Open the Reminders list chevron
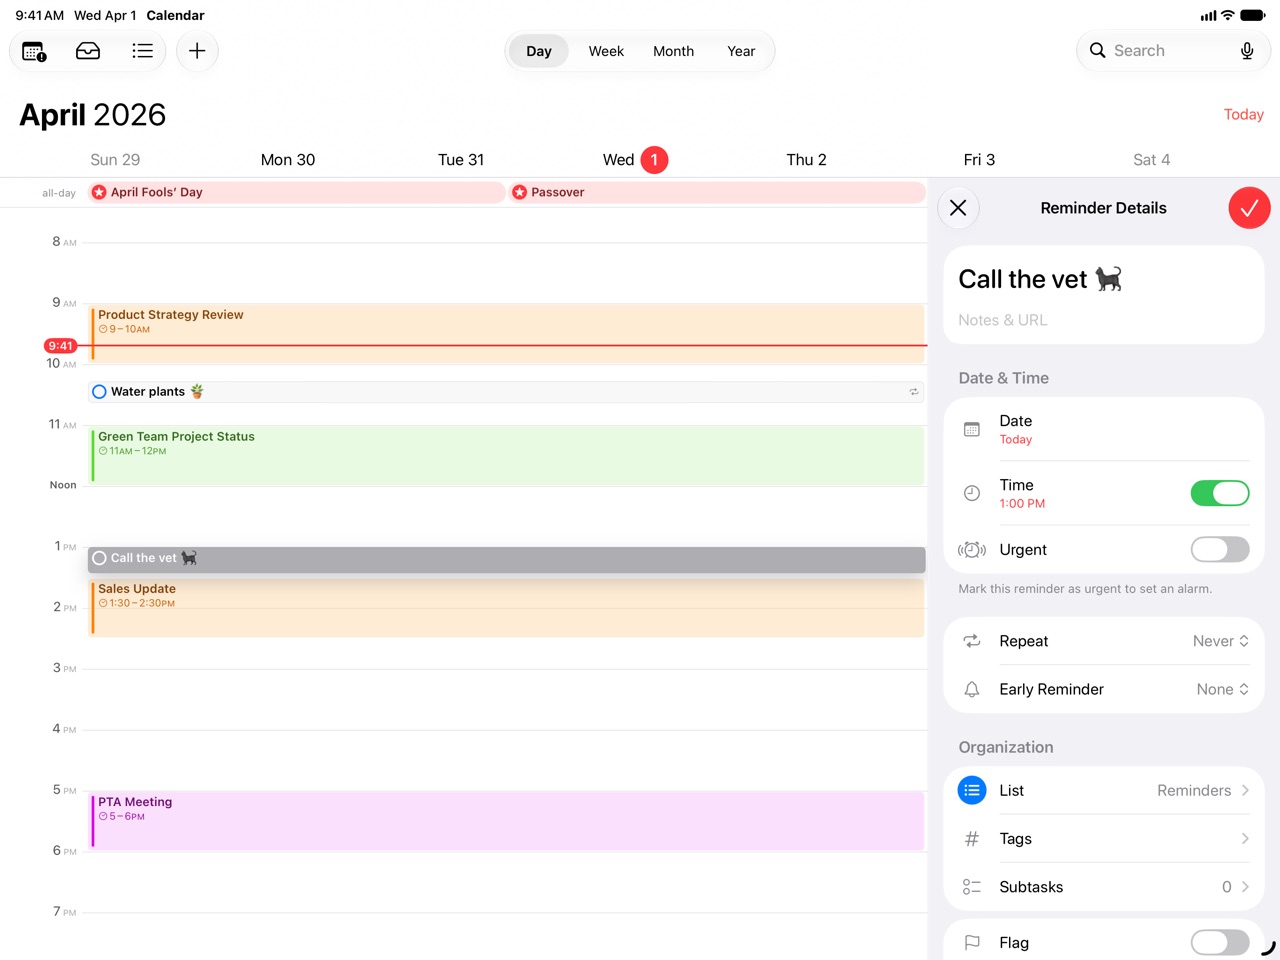This screenshot has height=960, width=1280. tap(1245, 790)
